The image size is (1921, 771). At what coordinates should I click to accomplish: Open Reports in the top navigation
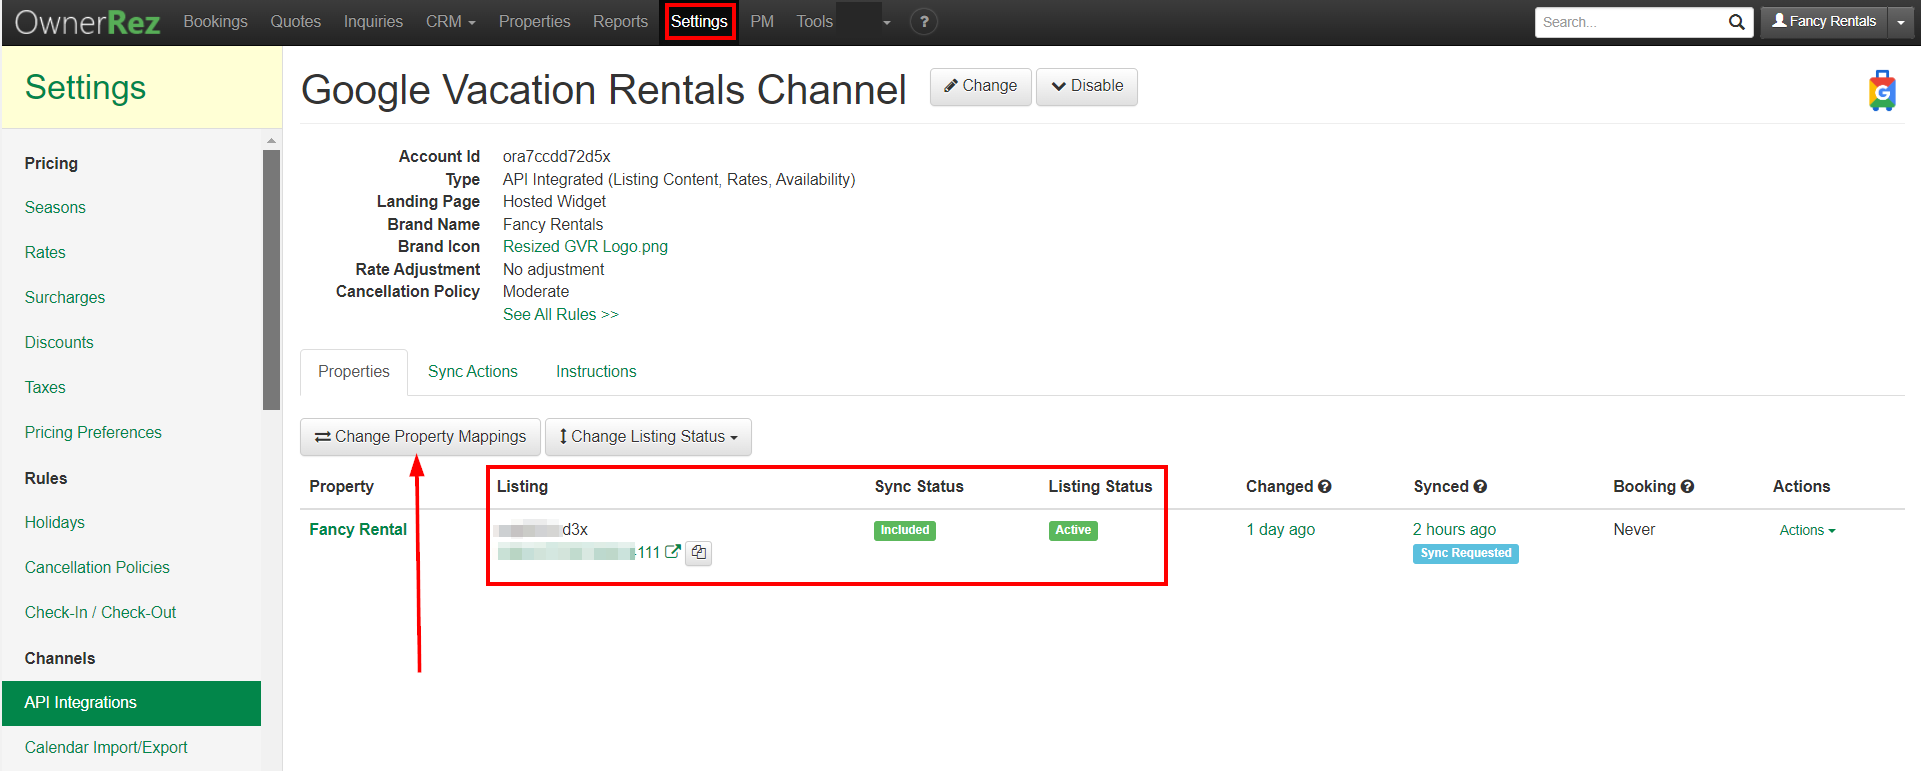(x=620, y=22)
